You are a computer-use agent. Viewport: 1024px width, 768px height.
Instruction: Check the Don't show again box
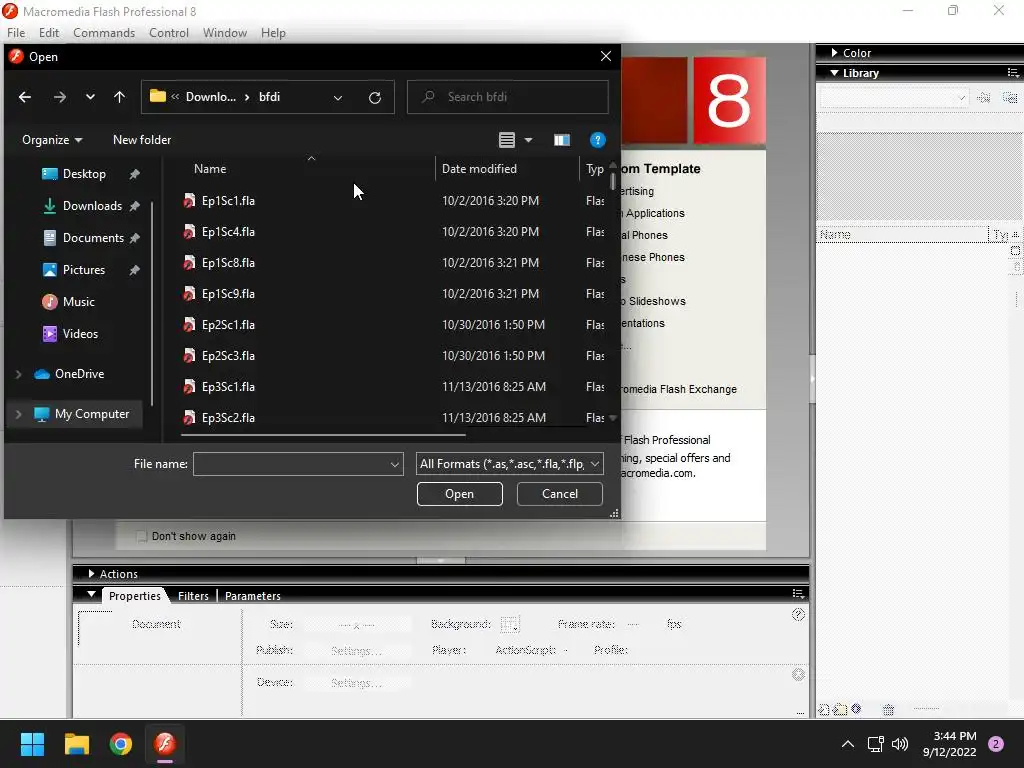pyautogui.click(x=141, y=536)
